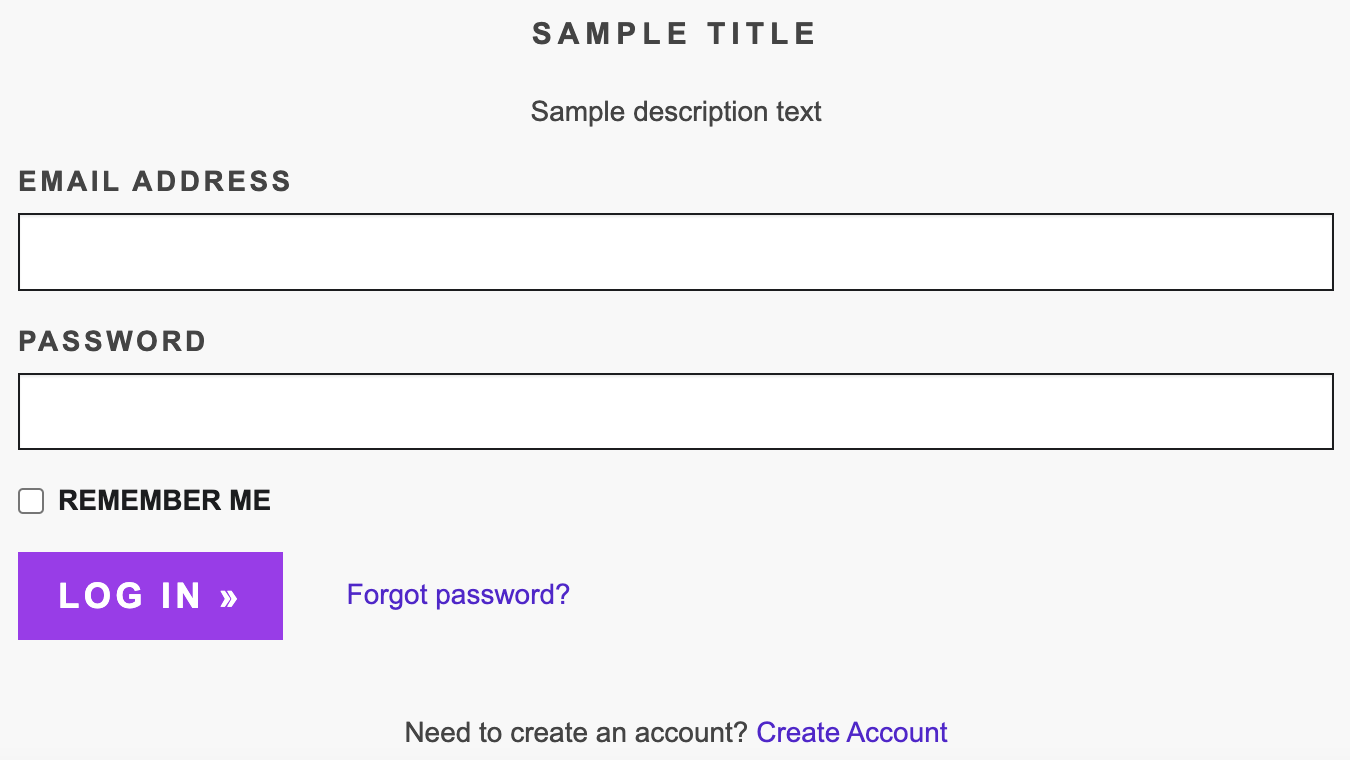Follow the "Create Account" link
The height and width of the screenshot is (760, 1350).
(851, 733)
